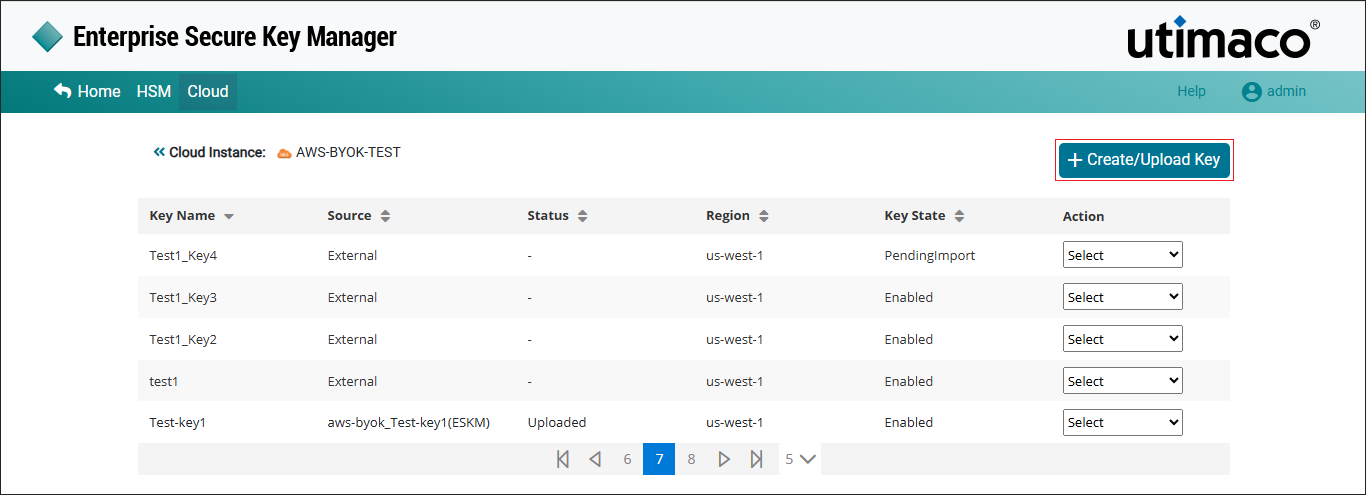1366x495 pixels.
Task: Click the utimaco brand logo
Action: 1223,37
